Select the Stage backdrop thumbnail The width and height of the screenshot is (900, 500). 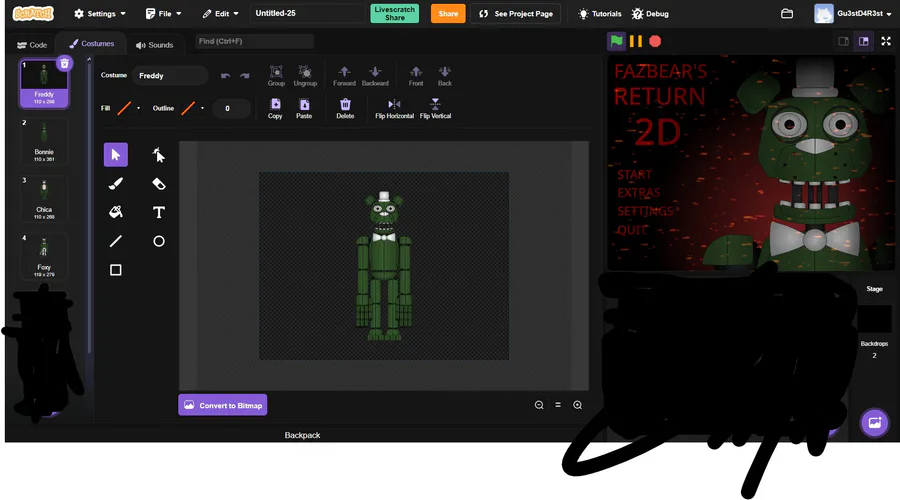click(x=874, y=319)
